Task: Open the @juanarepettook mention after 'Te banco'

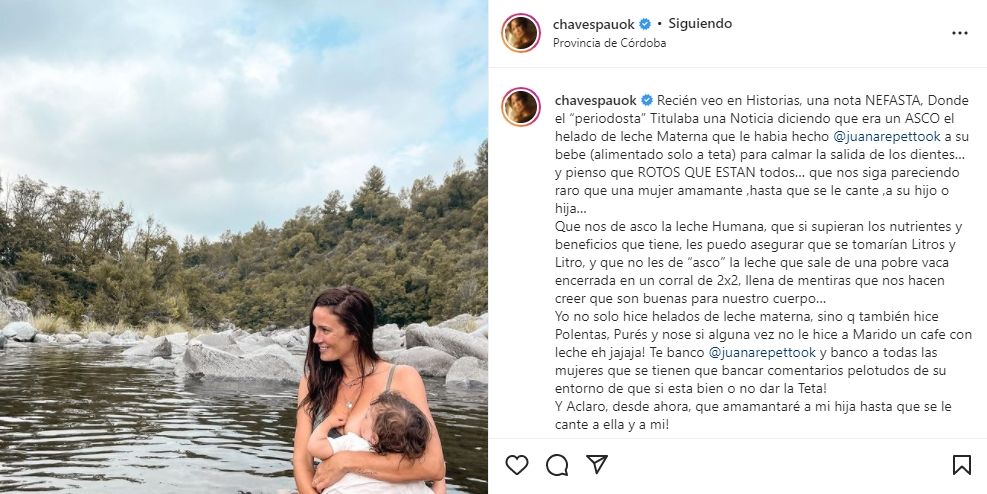Action: point(763,352)
